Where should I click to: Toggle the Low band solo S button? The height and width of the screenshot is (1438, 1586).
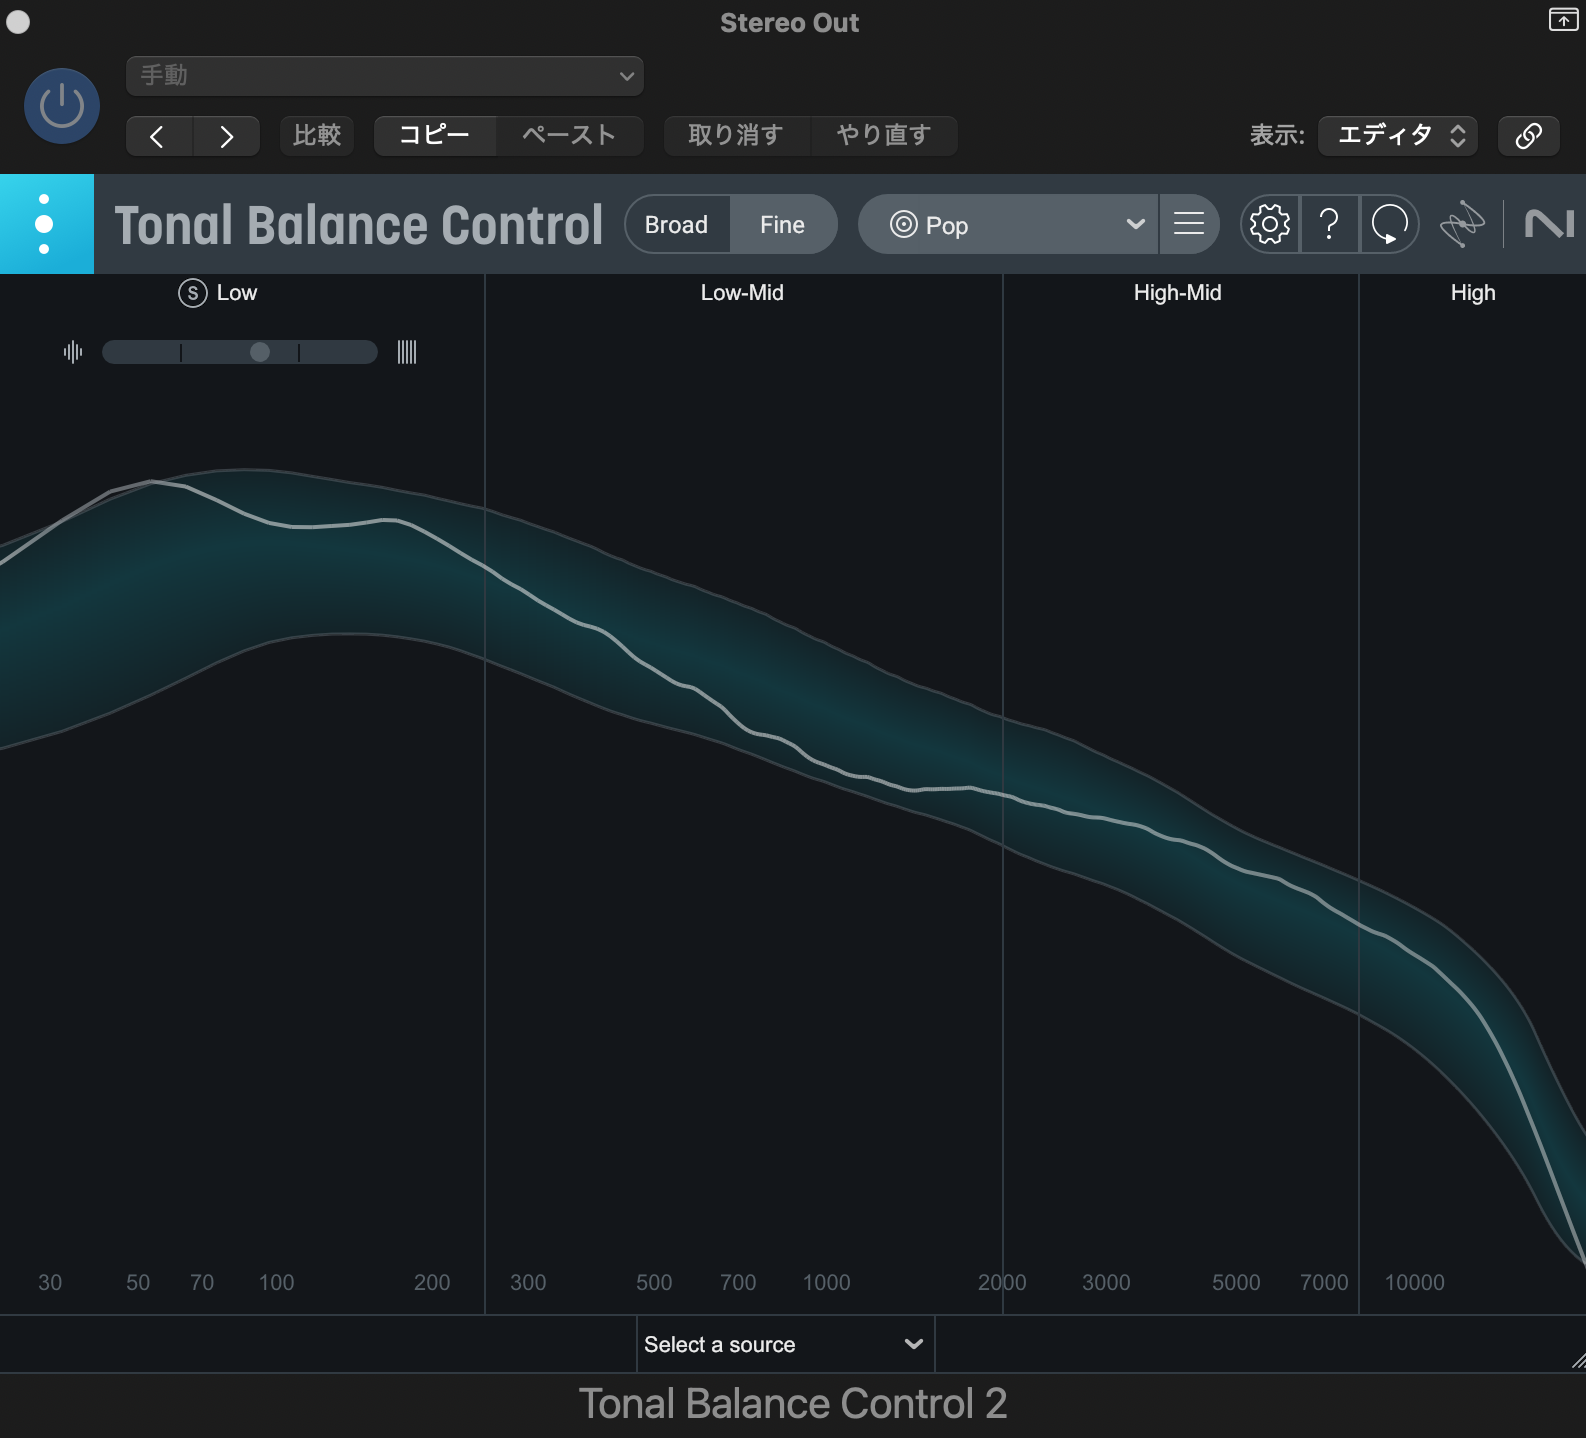tap(192, 293)
